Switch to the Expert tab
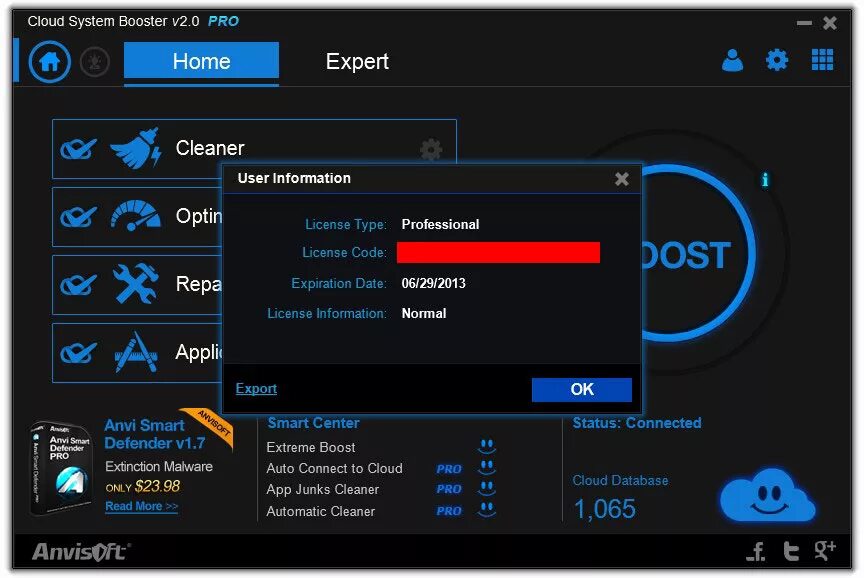The width and height of the screenshot is (864, 578). click(x=357, y=62)
